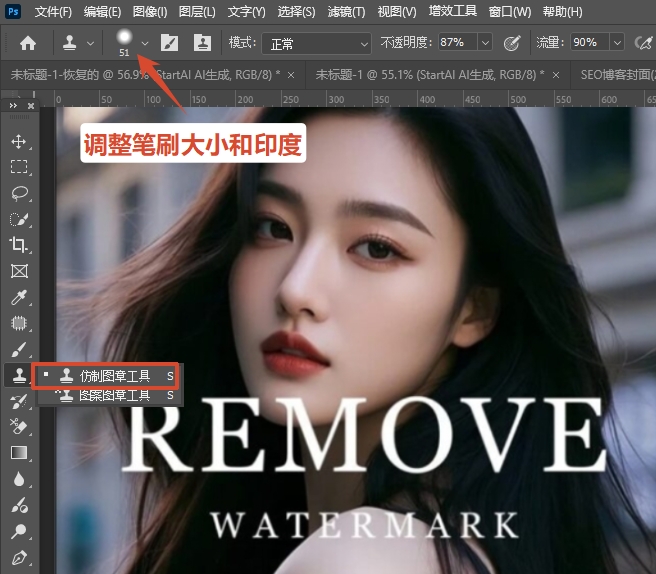This screenshot has width=656, height=574.
Task: Open the 窗口(W) menu
Action: [510, 11]
